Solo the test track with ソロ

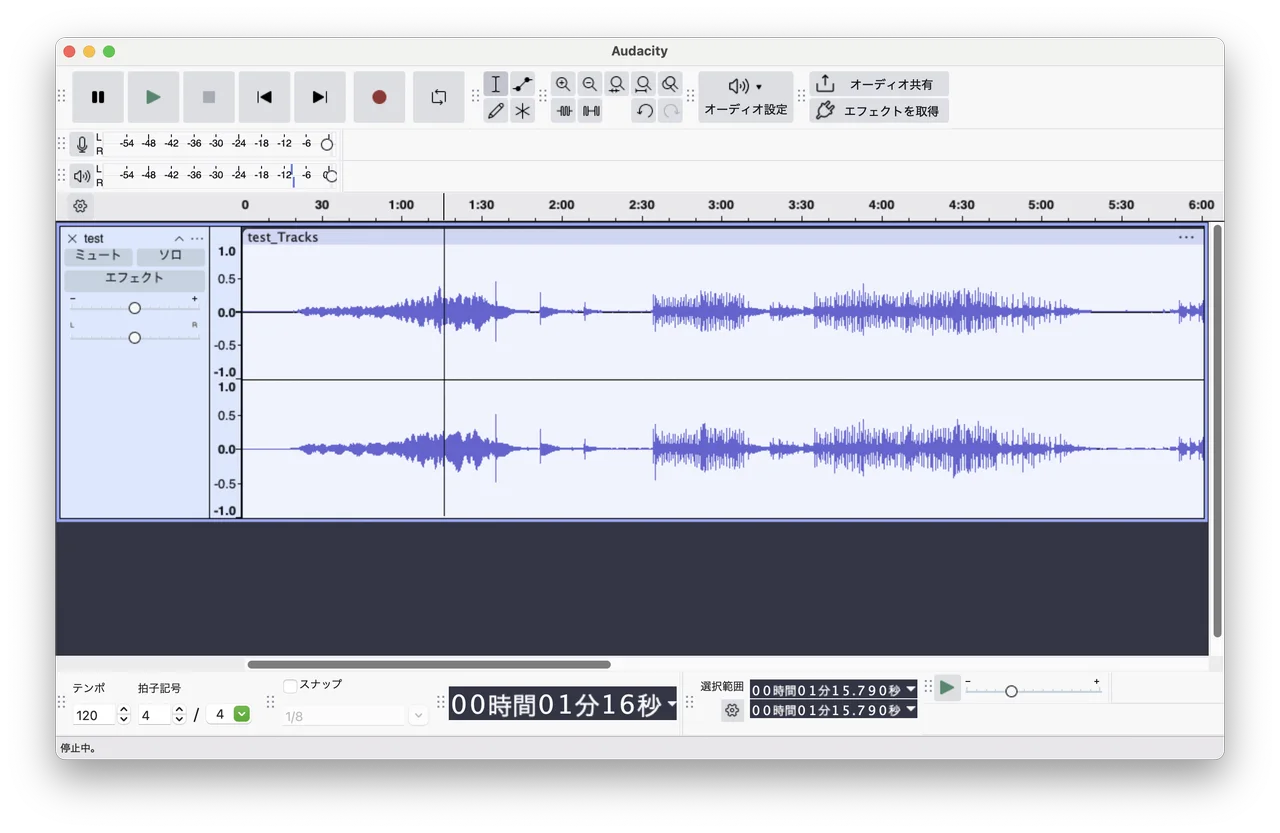[x=170, y=256]
